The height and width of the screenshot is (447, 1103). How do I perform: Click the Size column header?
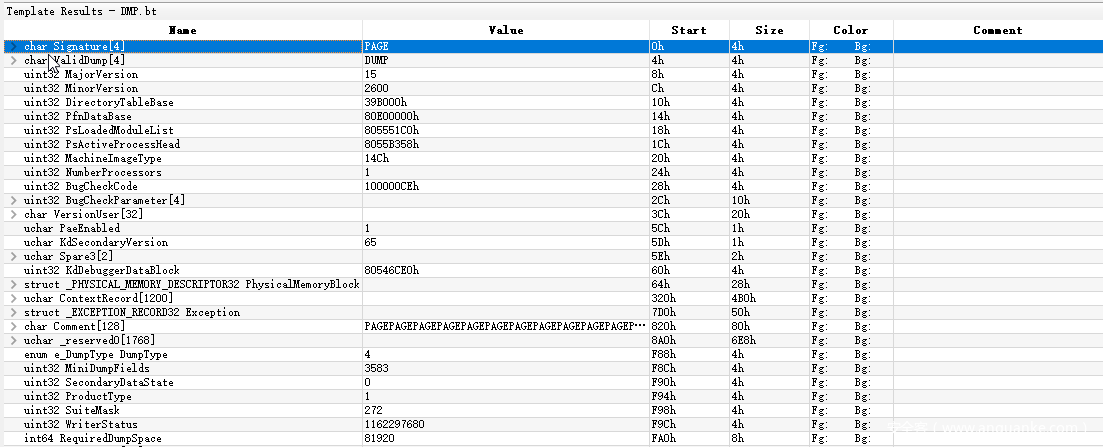tap(769, 31)
